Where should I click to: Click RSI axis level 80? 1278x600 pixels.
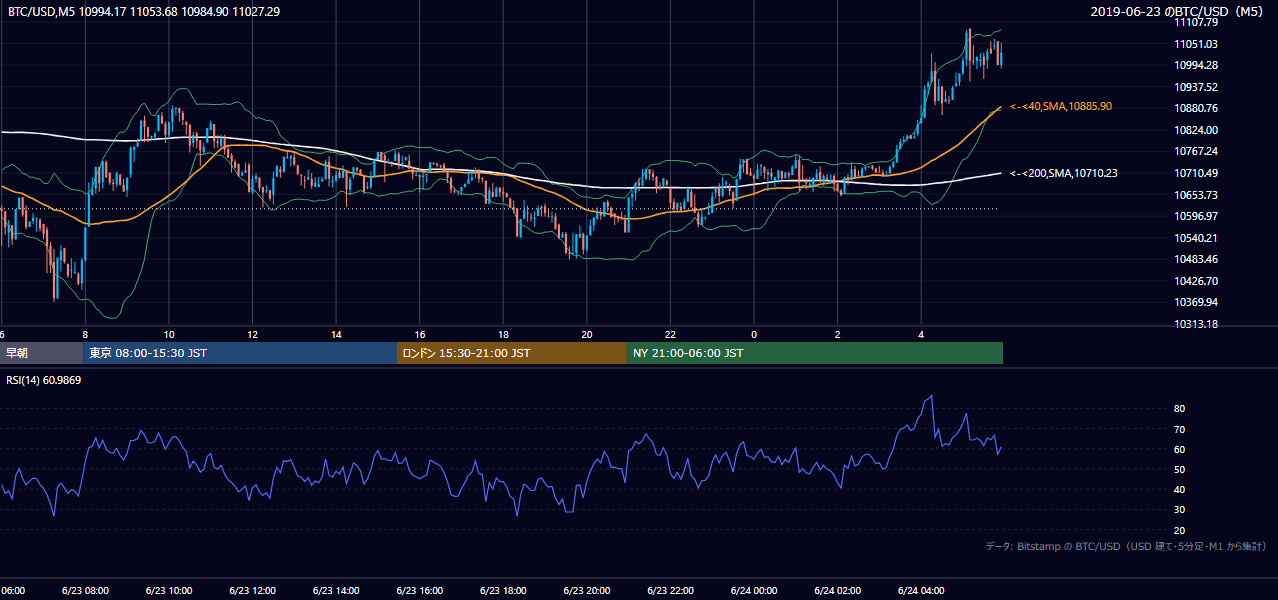click(x=1180, y=409)
